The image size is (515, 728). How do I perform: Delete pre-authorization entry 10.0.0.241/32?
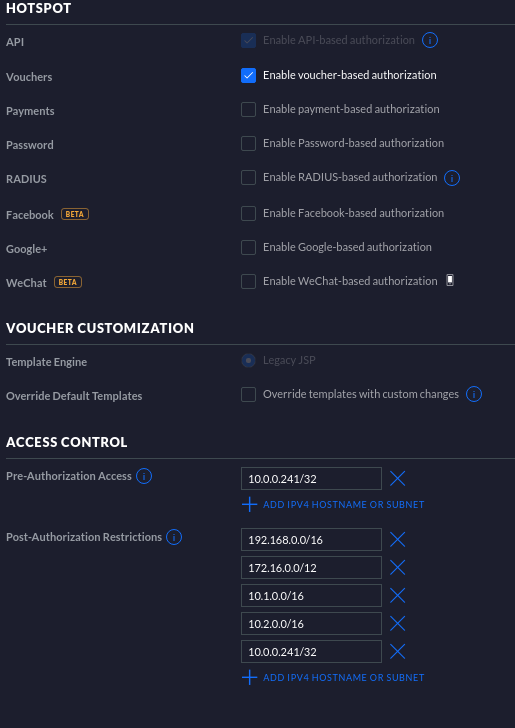[398, 478]
